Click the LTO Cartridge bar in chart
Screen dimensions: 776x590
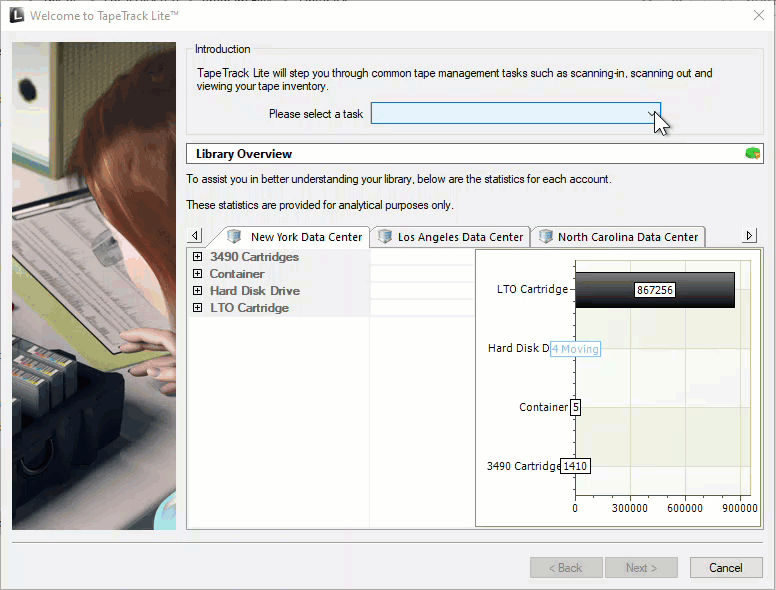pyautogui.click(x=655, y=290)
